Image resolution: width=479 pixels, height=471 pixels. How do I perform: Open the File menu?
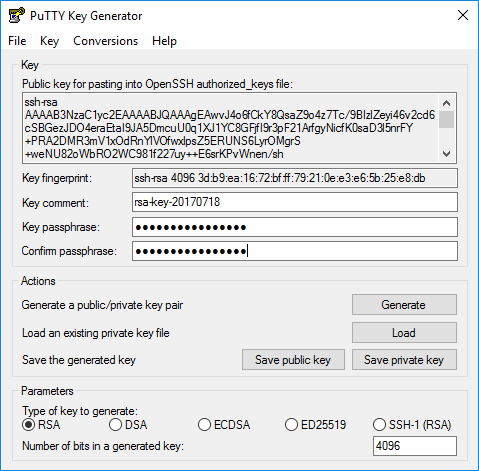pos(17,41)
